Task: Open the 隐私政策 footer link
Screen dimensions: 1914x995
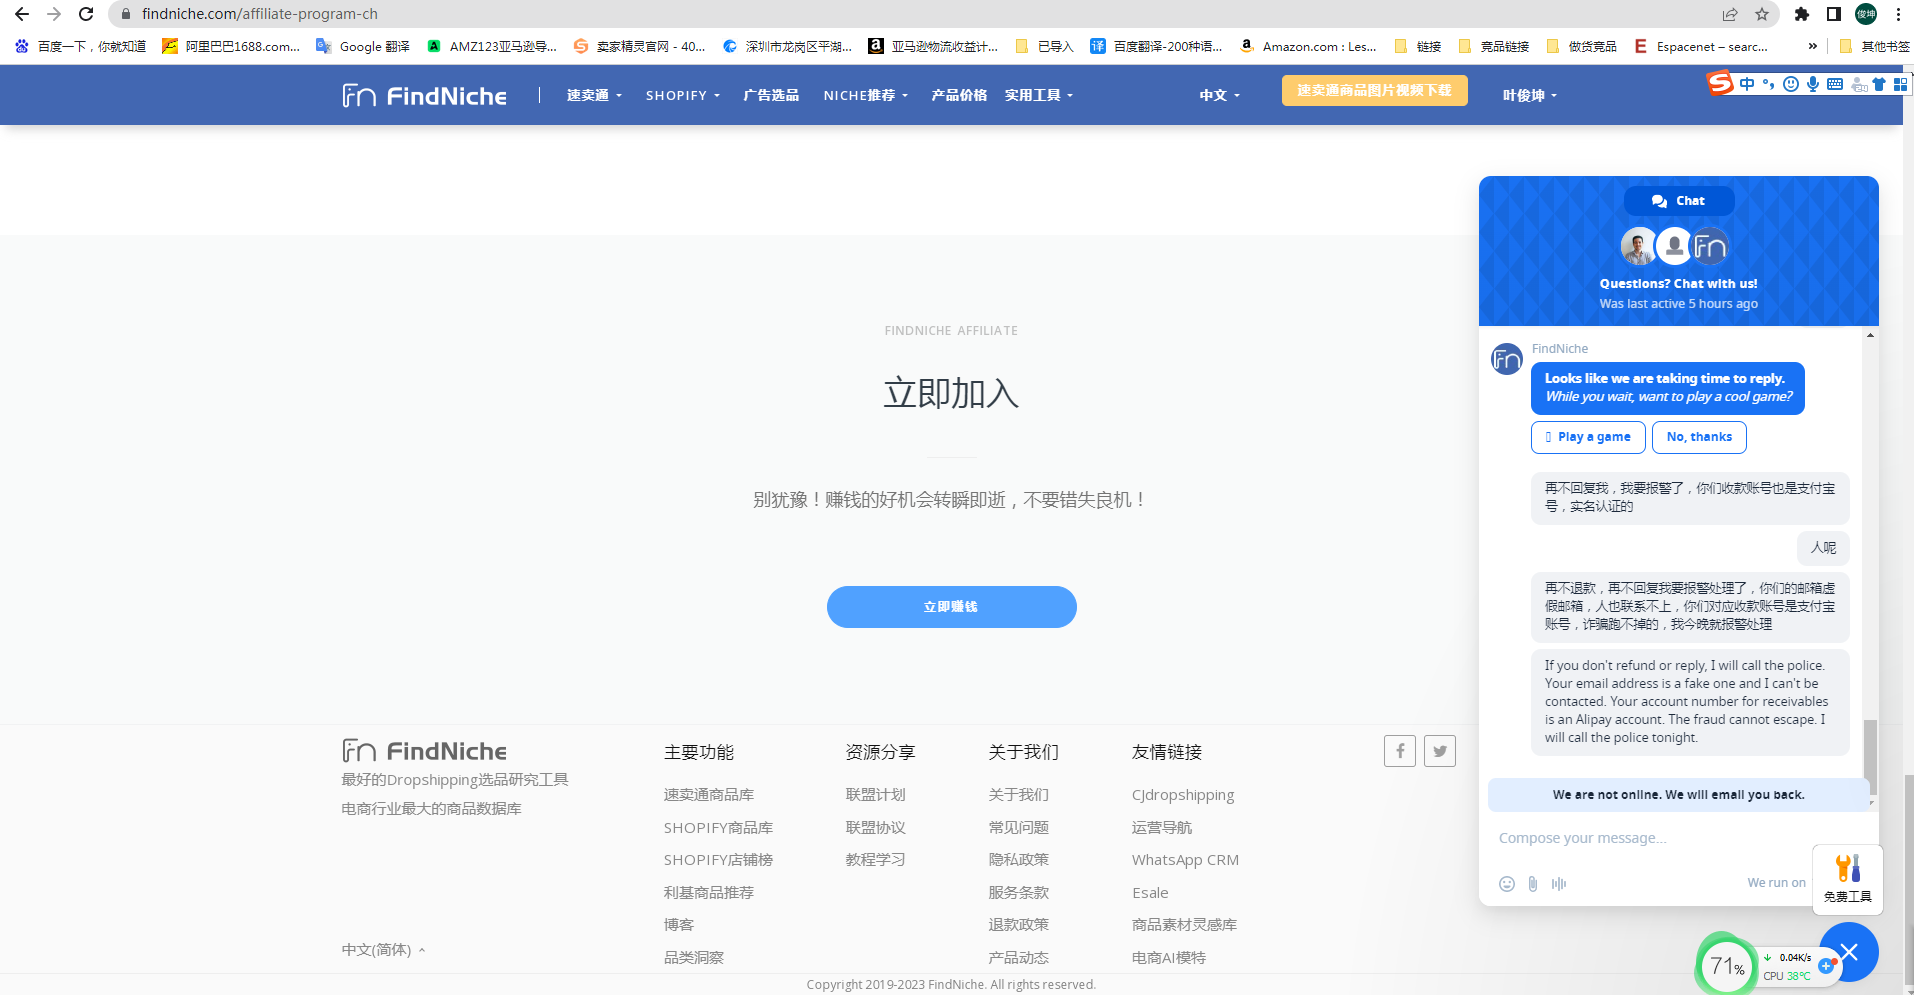Action: [x=1019, y=859]
